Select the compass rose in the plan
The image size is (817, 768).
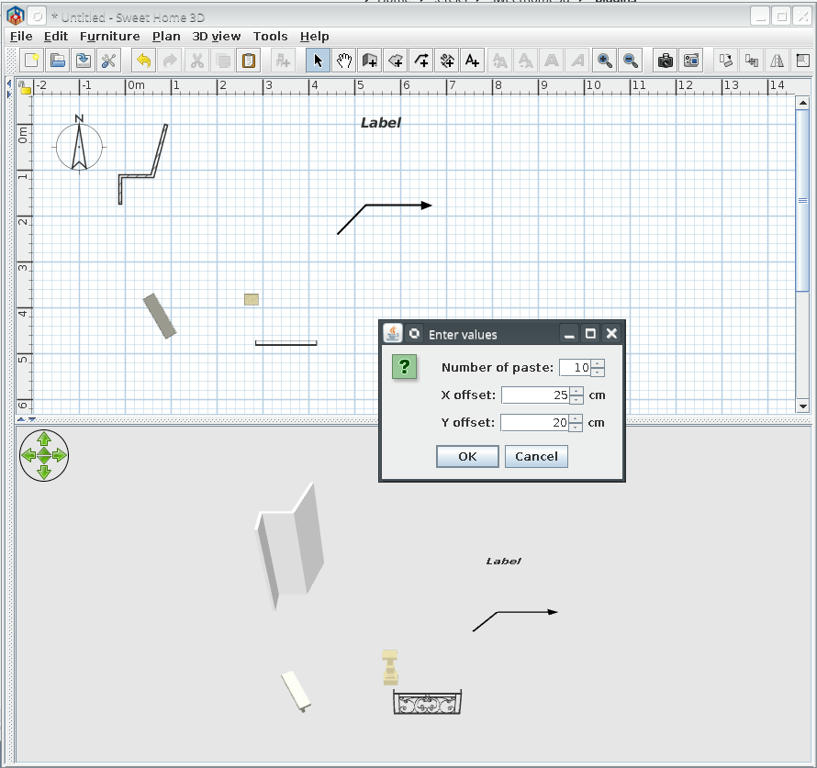[x=79, y=145]
